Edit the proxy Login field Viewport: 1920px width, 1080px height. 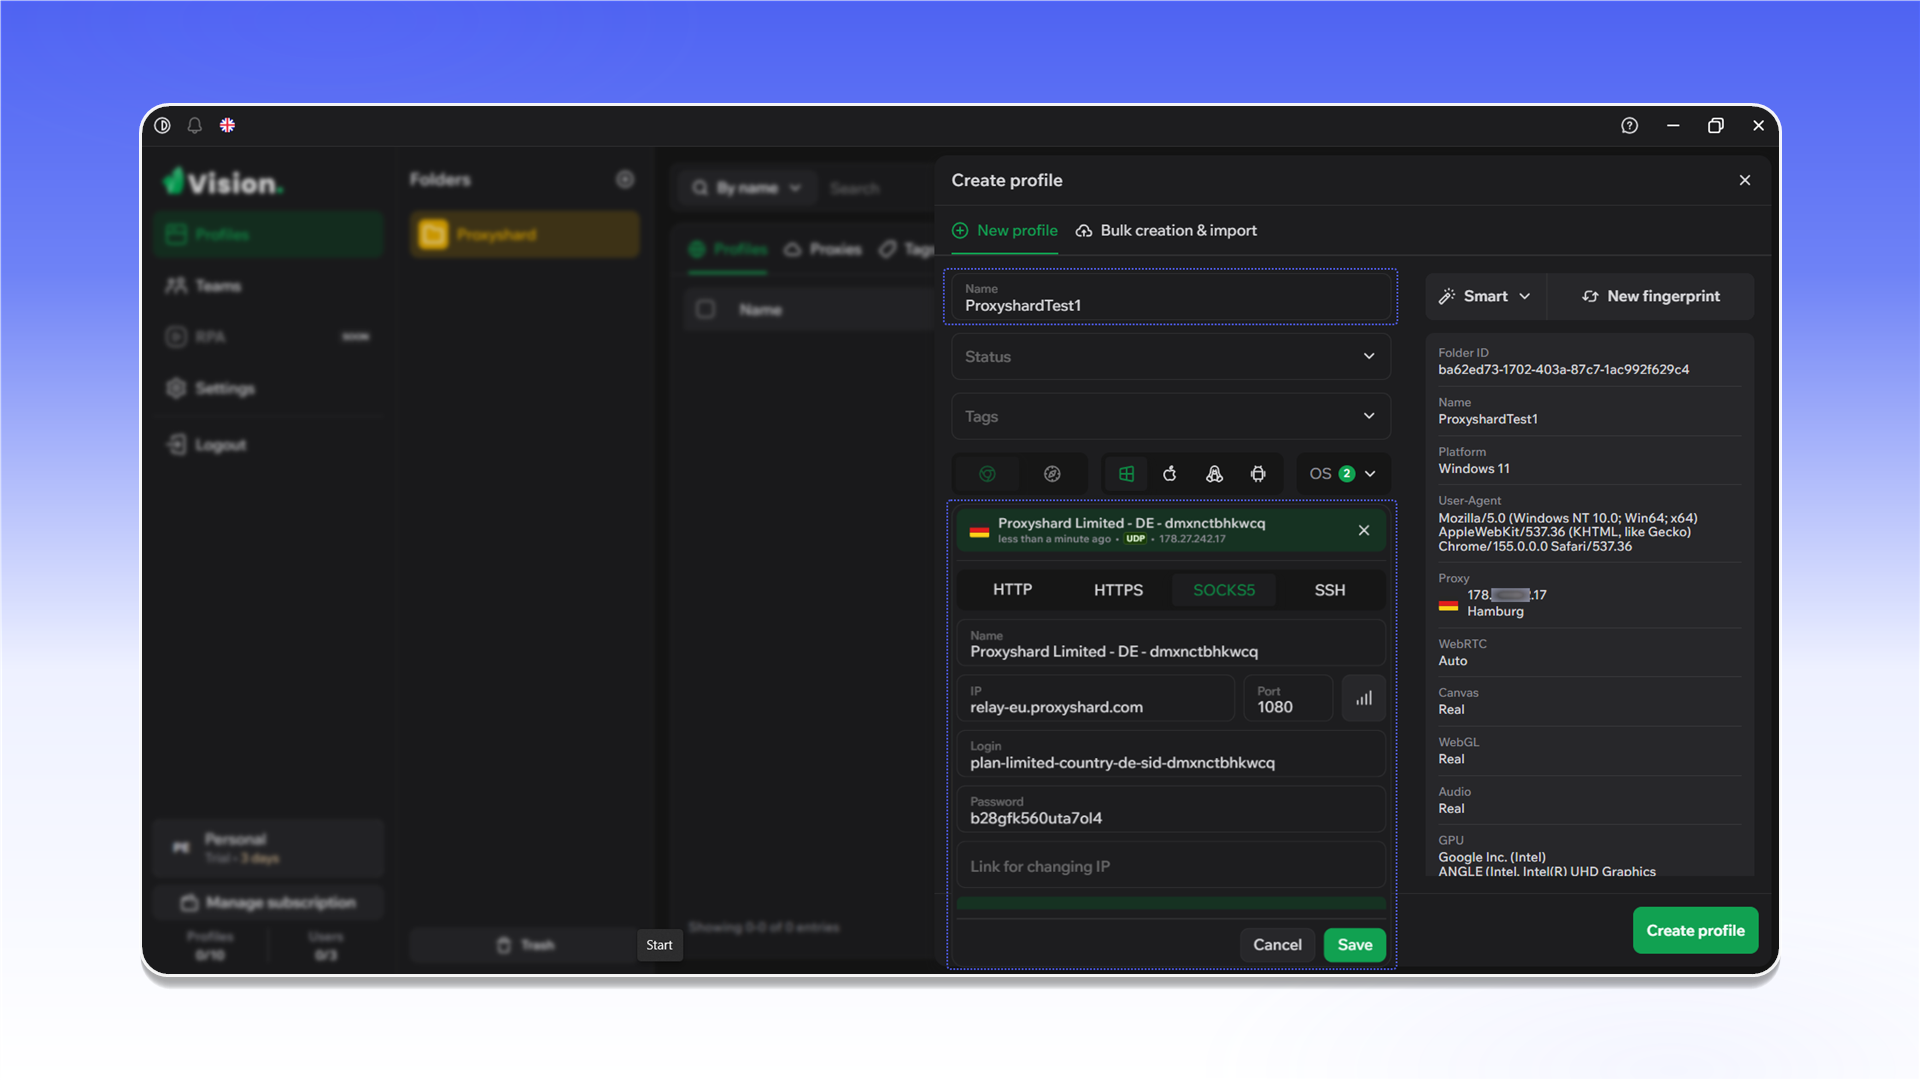click(x=1171, y=754)
